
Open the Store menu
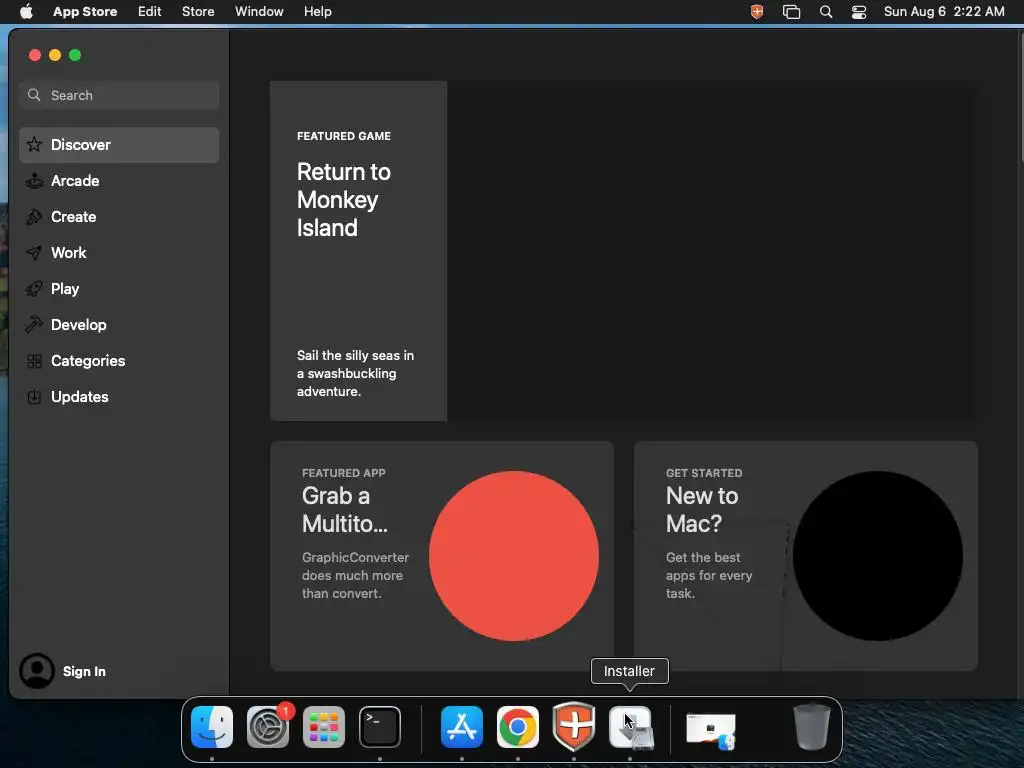click(198, 12)
